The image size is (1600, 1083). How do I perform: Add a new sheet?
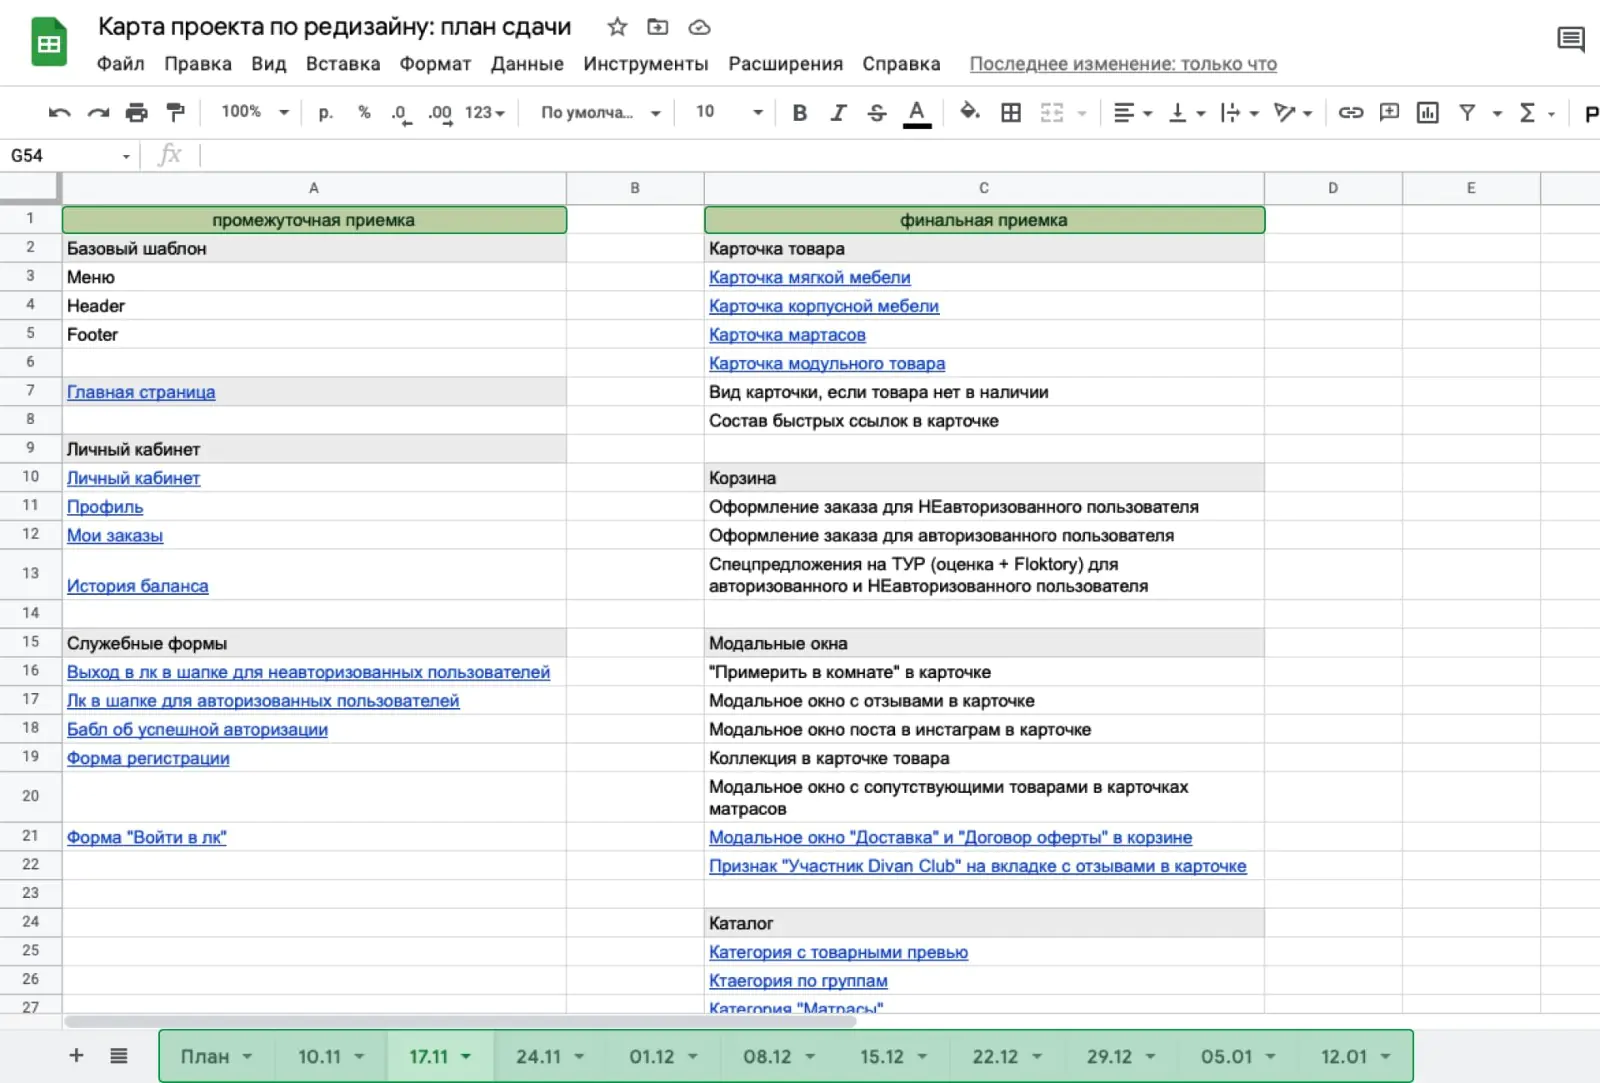(76, 1055)
